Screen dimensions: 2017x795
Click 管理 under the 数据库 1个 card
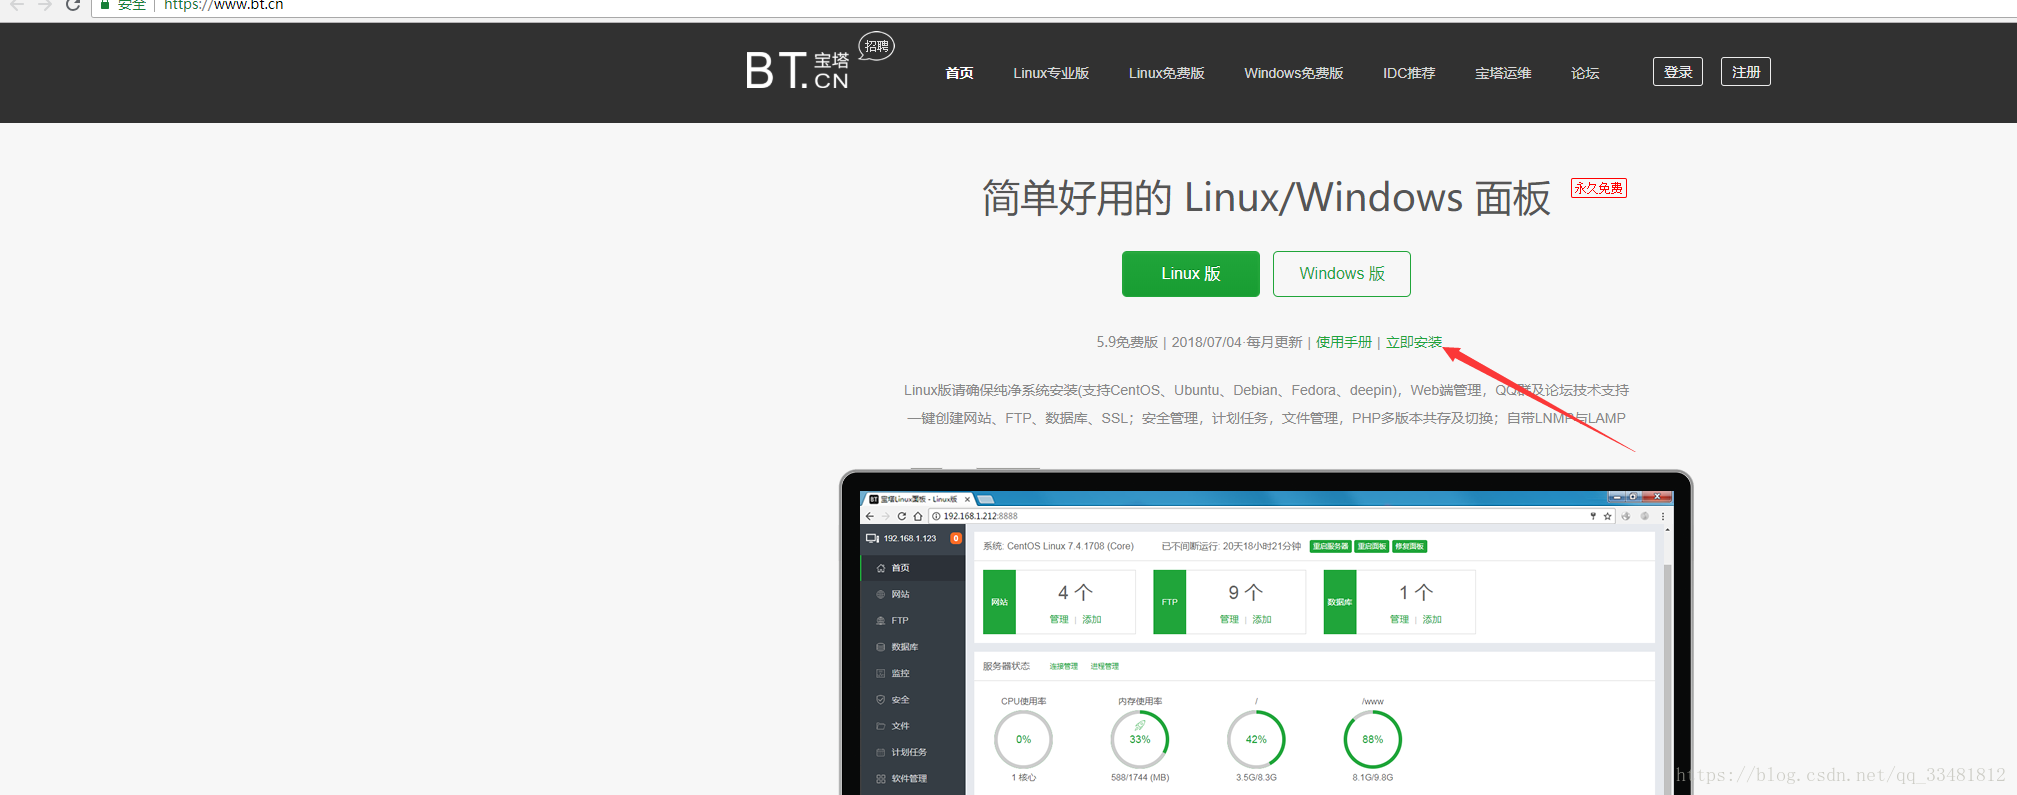(x=1399, y=619)
